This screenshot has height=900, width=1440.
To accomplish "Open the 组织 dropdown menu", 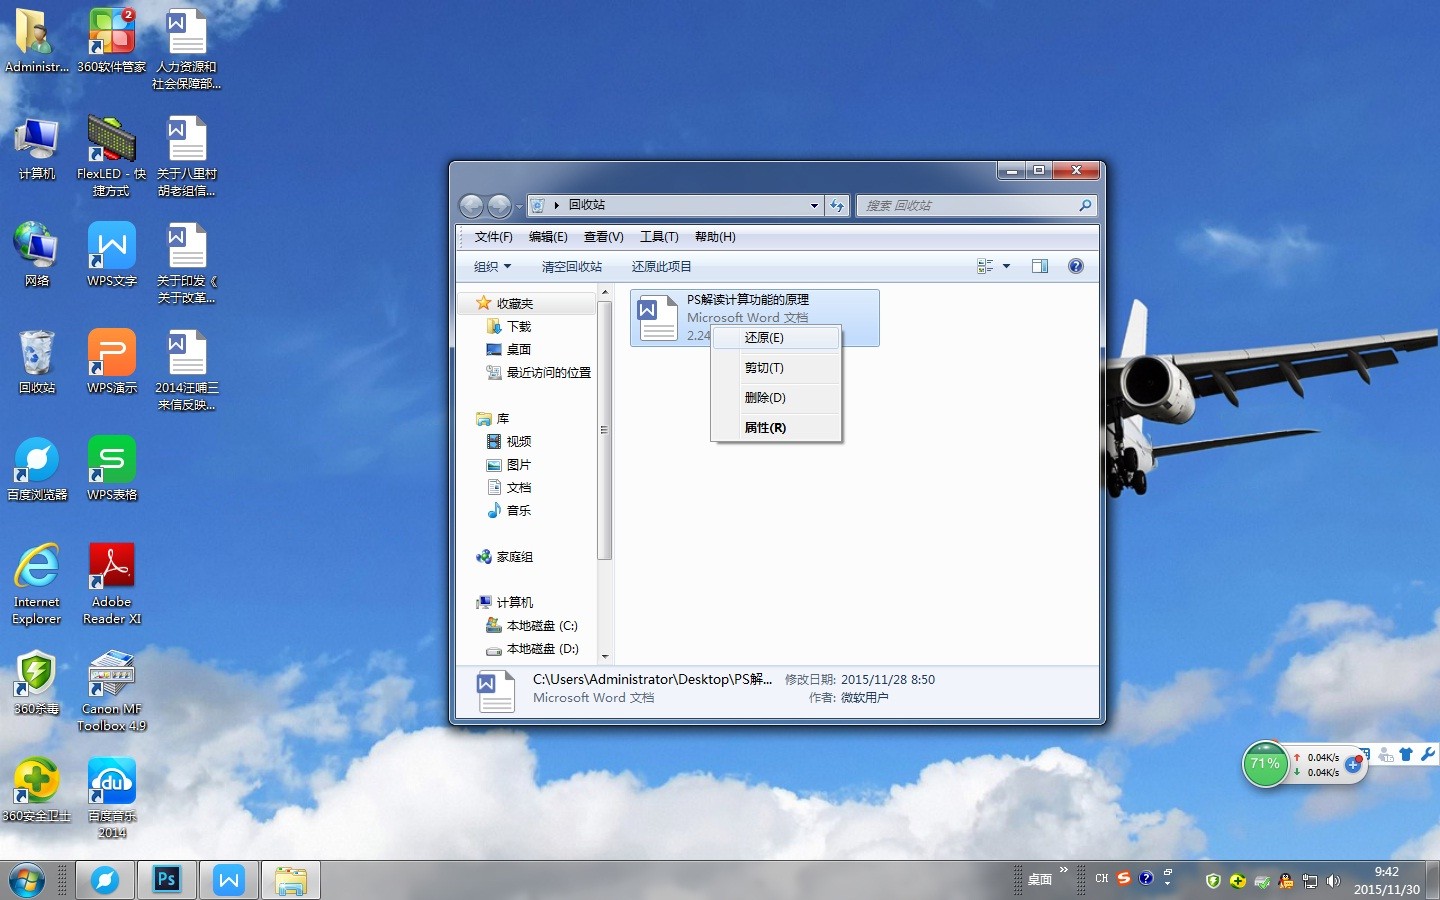I will point(492,267).
